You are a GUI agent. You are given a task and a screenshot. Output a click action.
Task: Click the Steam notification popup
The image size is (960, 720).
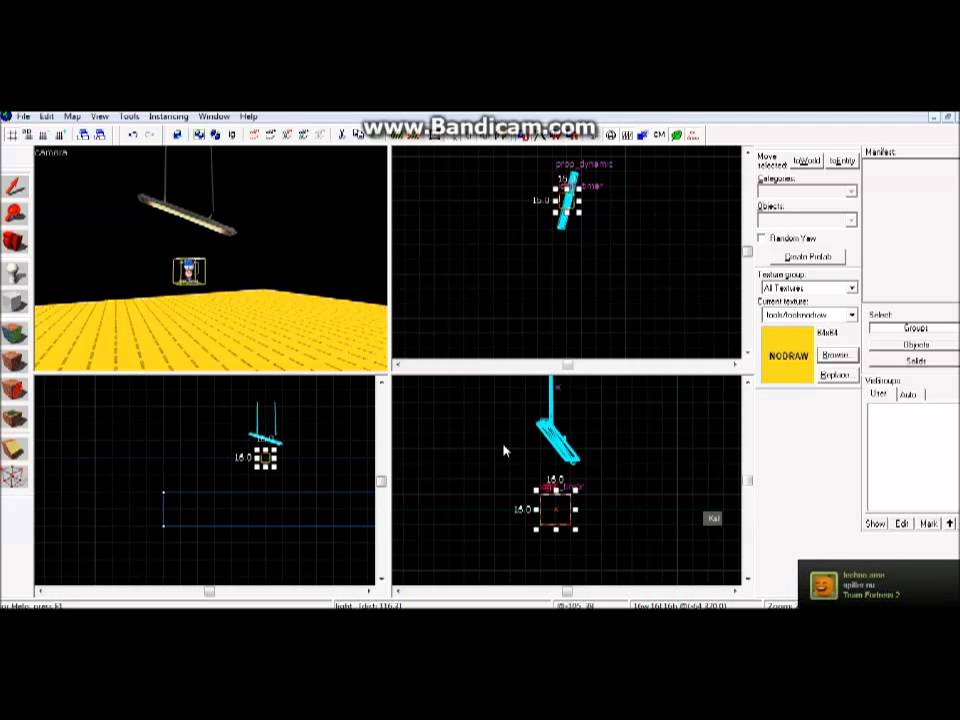point(879,584)
